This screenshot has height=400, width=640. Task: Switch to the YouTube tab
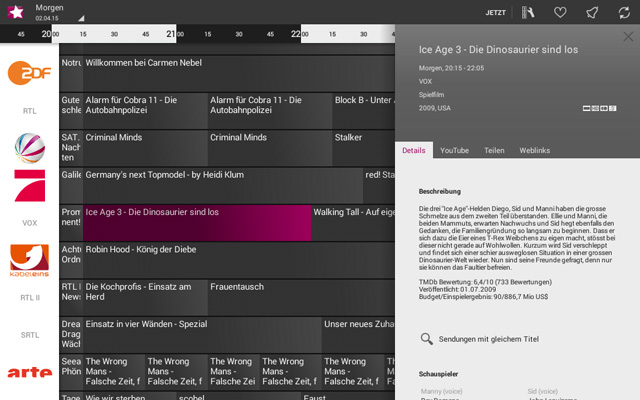[x=454, y=150]
